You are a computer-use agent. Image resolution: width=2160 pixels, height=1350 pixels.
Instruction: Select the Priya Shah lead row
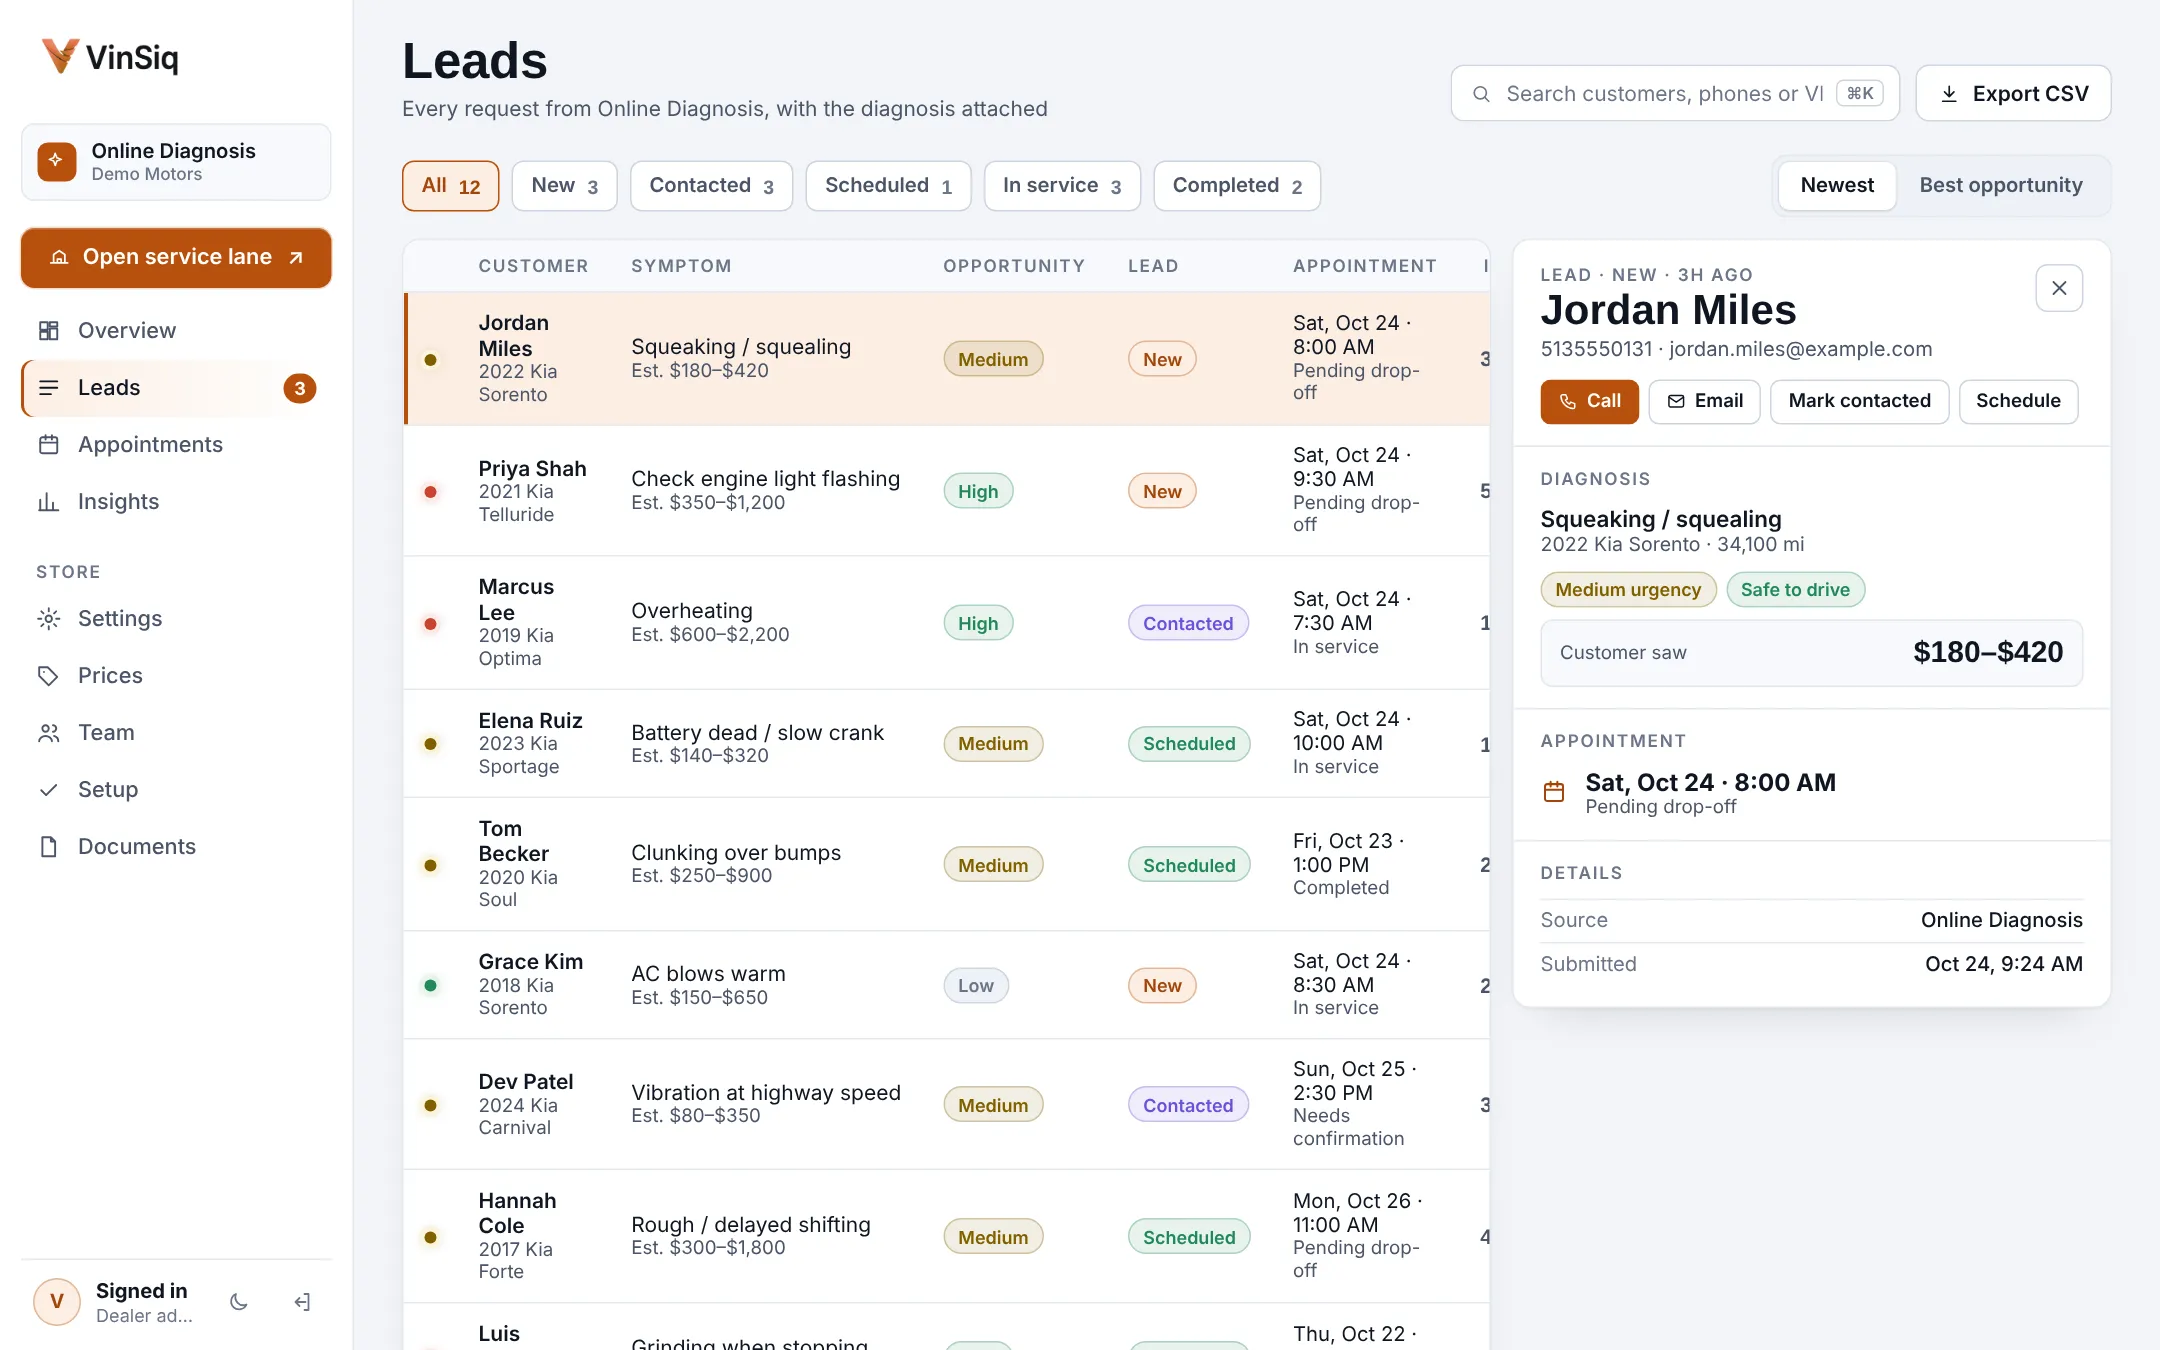(x=946, y=491)
